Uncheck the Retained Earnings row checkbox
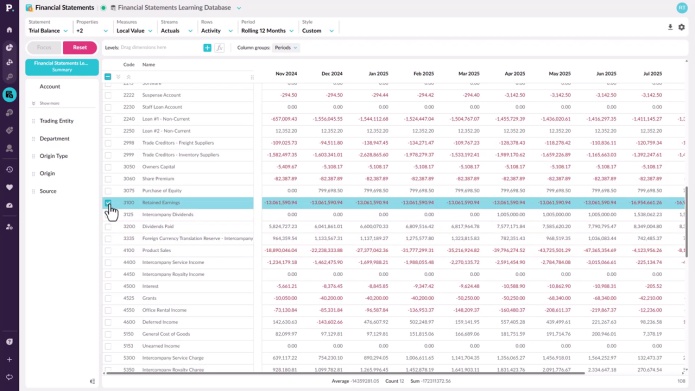 click(108, 203)
